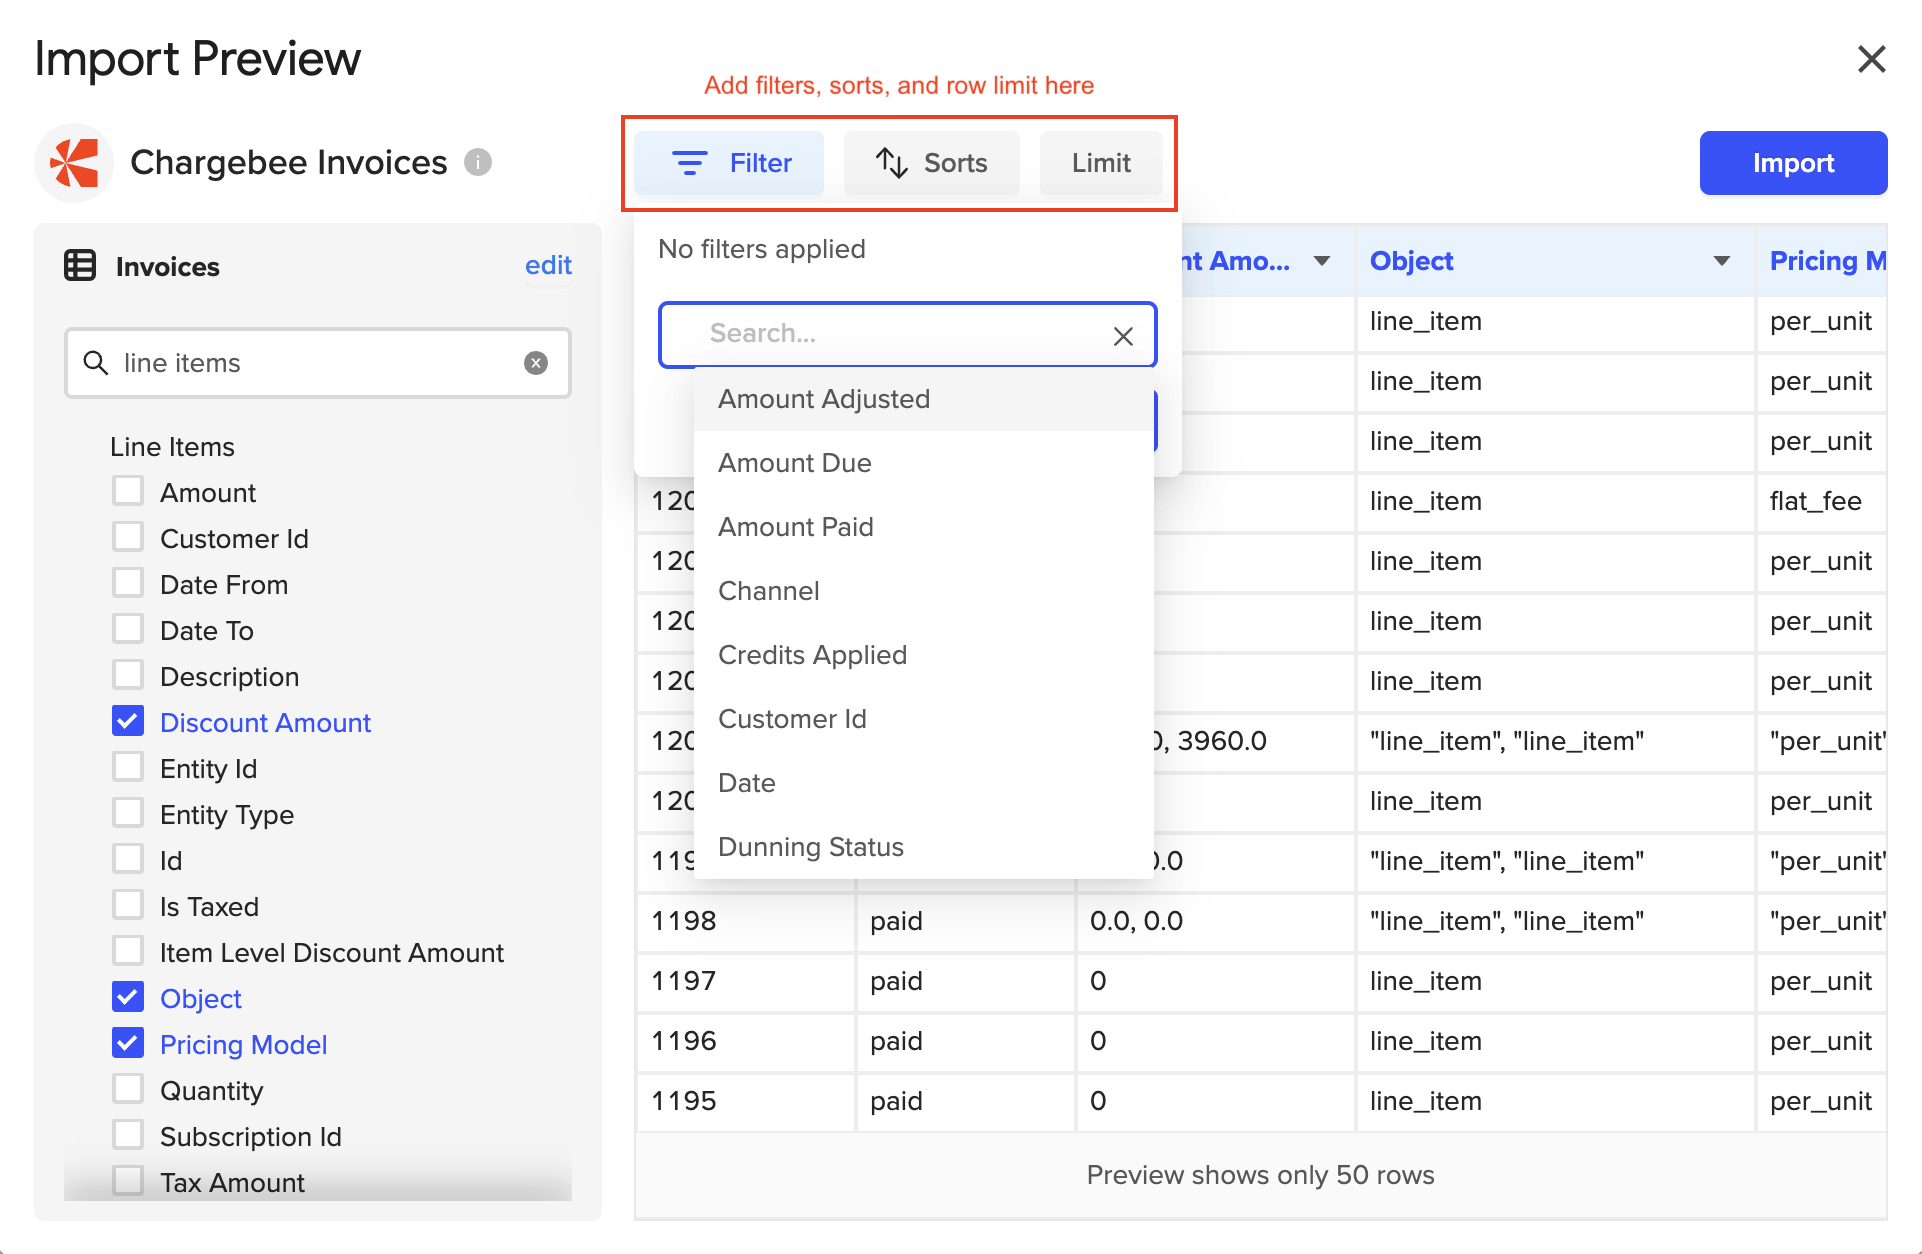Image resolution: width=1922 pixels, height=1254 pixels.
Task: Click the edit link next to Invoices
Action: click(x=548, y=265)
